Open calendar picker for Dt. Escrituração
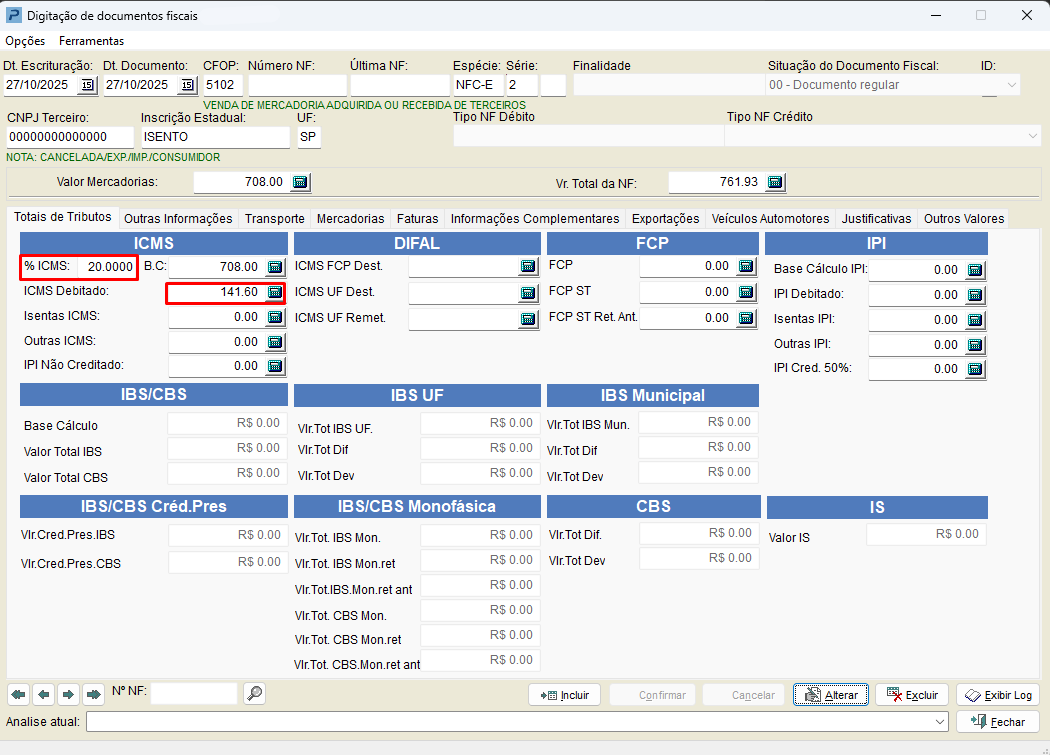The image size is (1050, 755). click(x=87, y=85)
